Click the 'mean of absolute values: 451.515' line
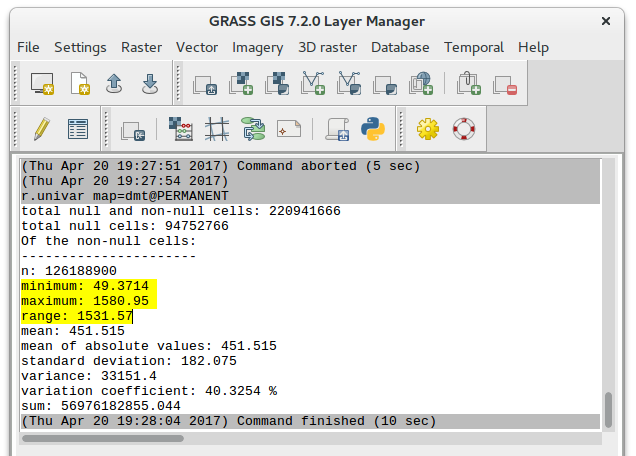Screen dimensions: 636x456 click(x=149, y=346)
